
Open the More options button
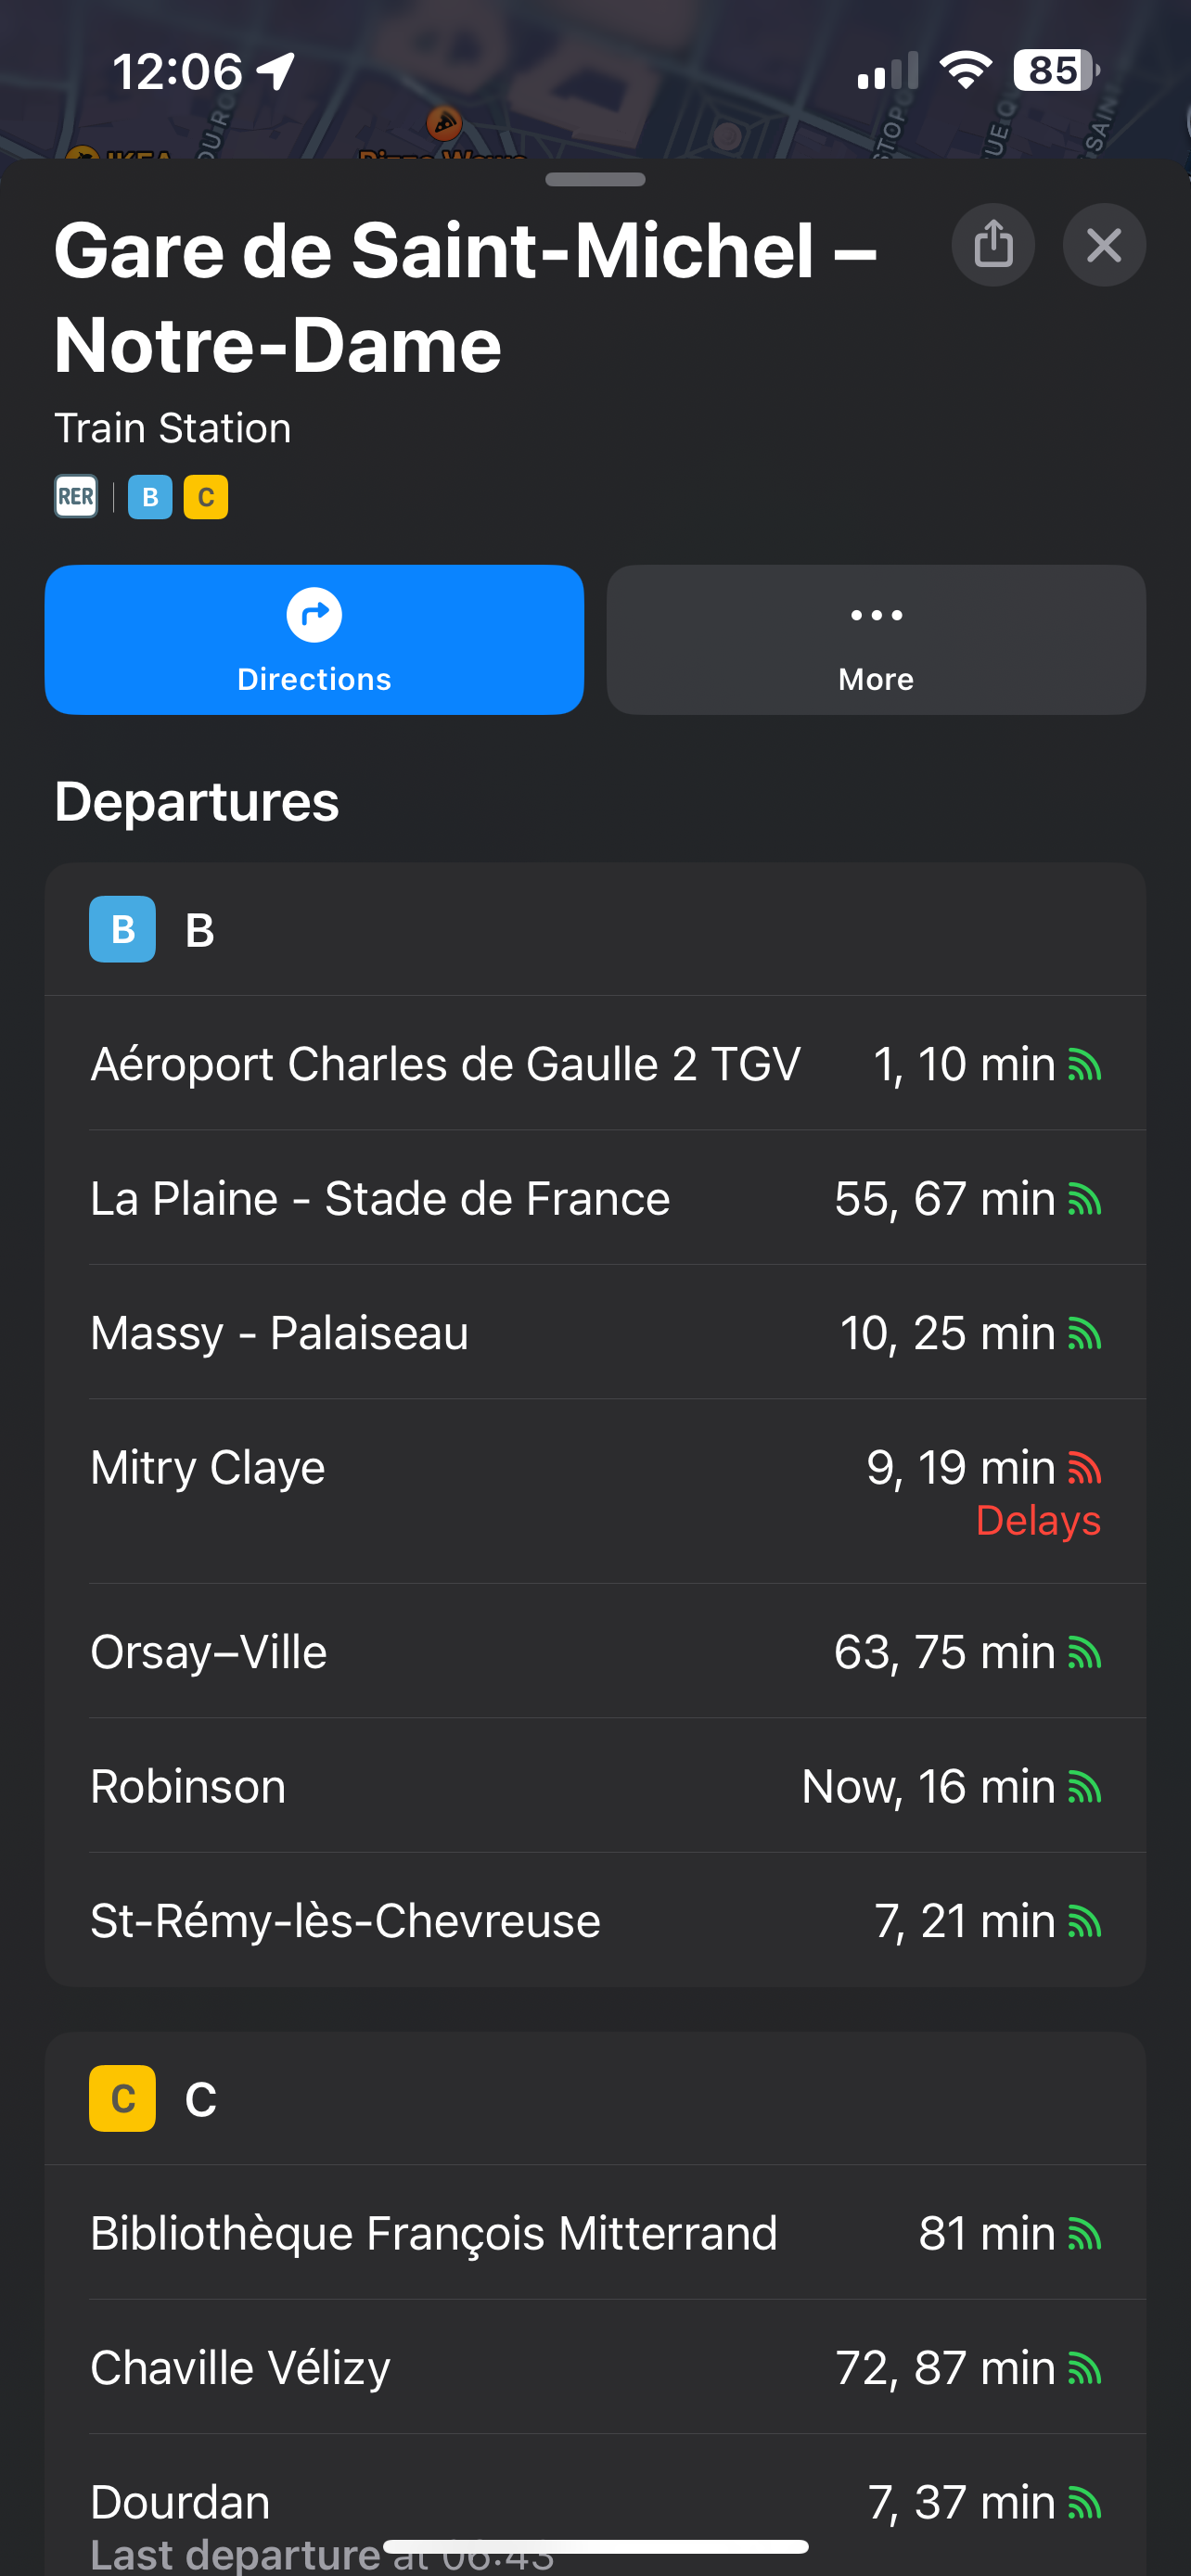pos(876,640)
